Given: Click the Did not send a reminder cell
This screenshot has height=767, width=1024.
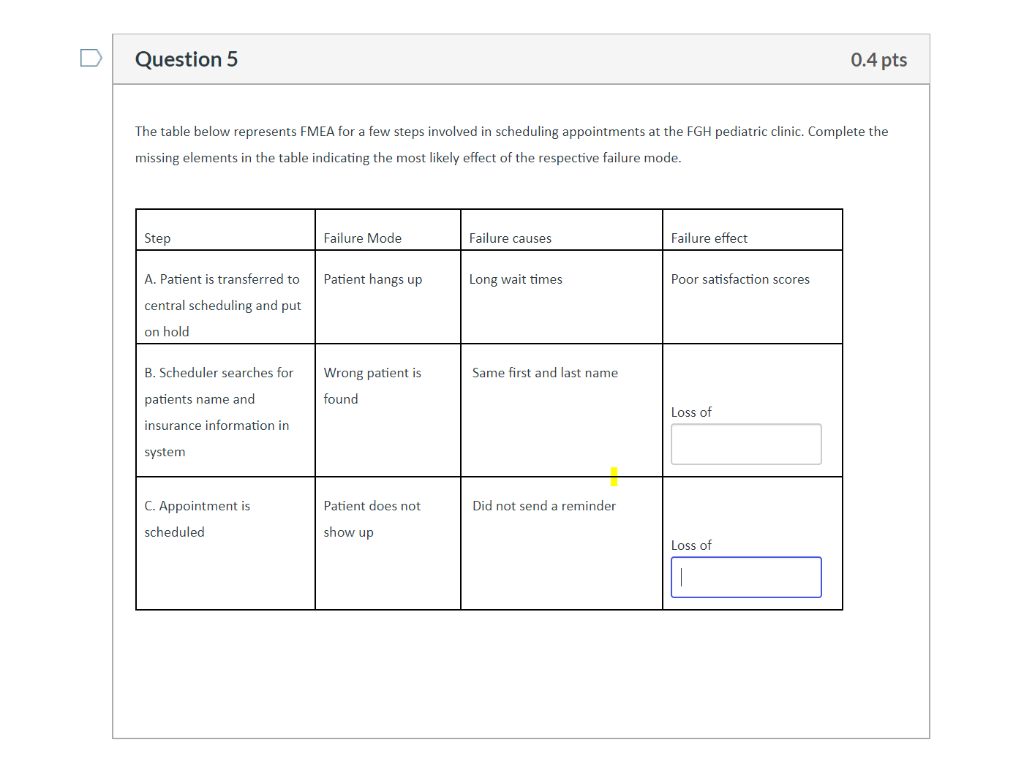Looking at the screenshot, I should tap(544, 506).
